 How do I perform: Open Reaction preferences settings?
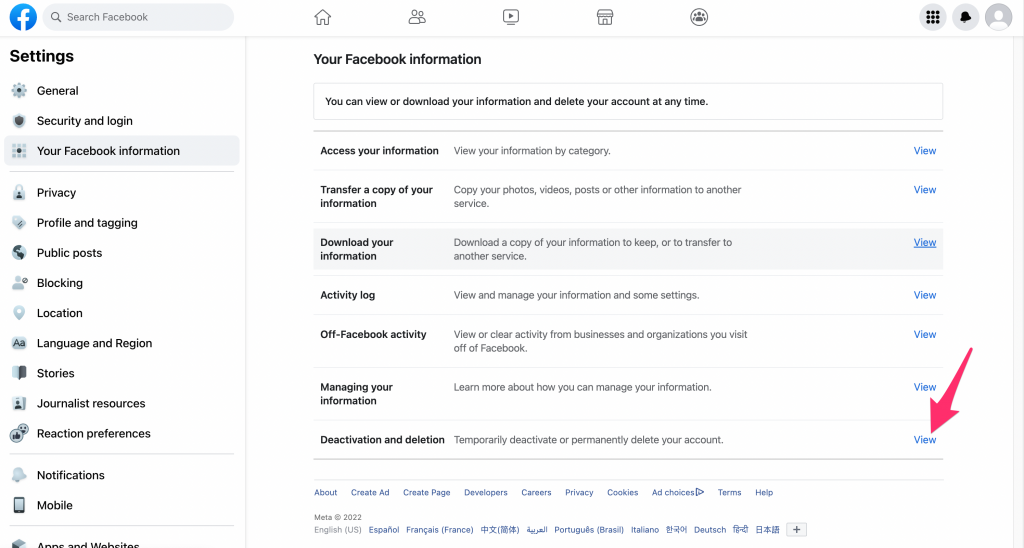[x=93, y=434]
